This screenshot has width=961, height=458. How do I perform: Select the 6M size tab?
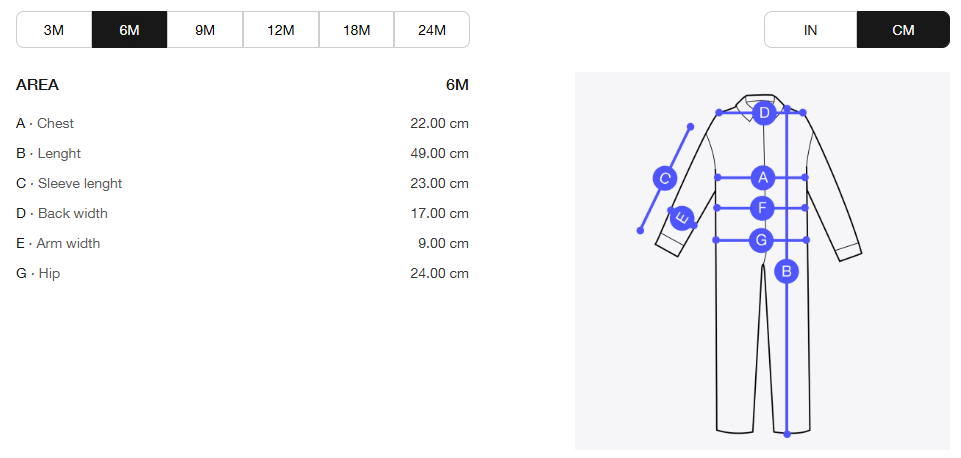(129, 29)
